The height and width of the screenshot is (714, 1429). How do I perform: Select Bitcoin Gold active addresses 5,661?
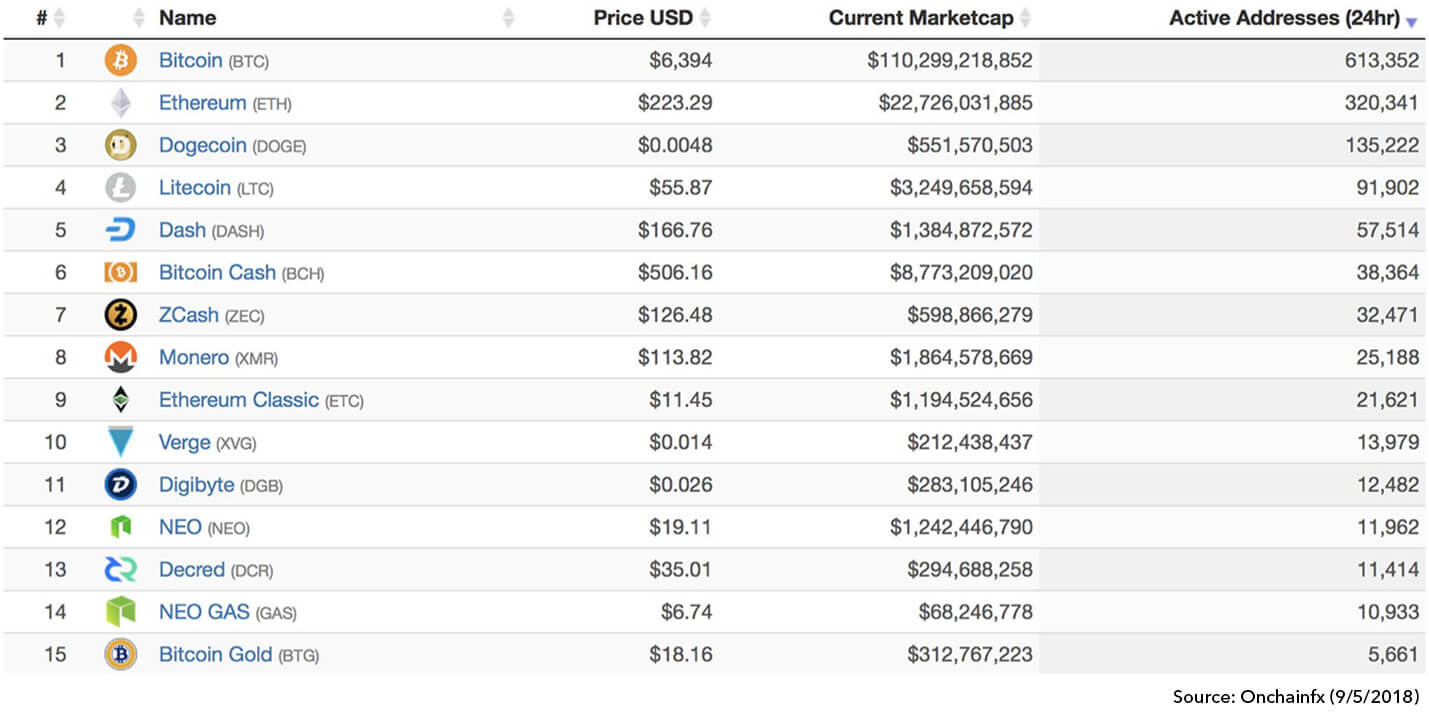(x=1394, y=655)
